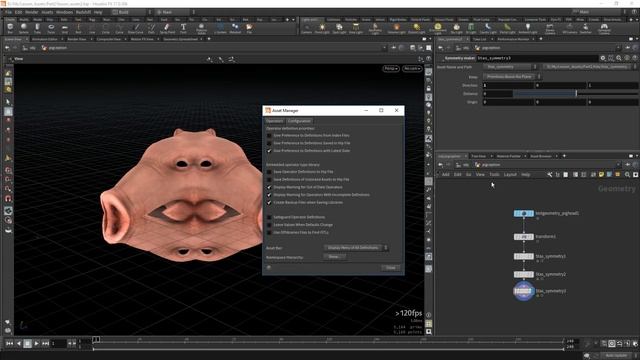Select the File shelf tool
Image resolution: width=640 pixels, height=360 pixels.
point(249,28)
